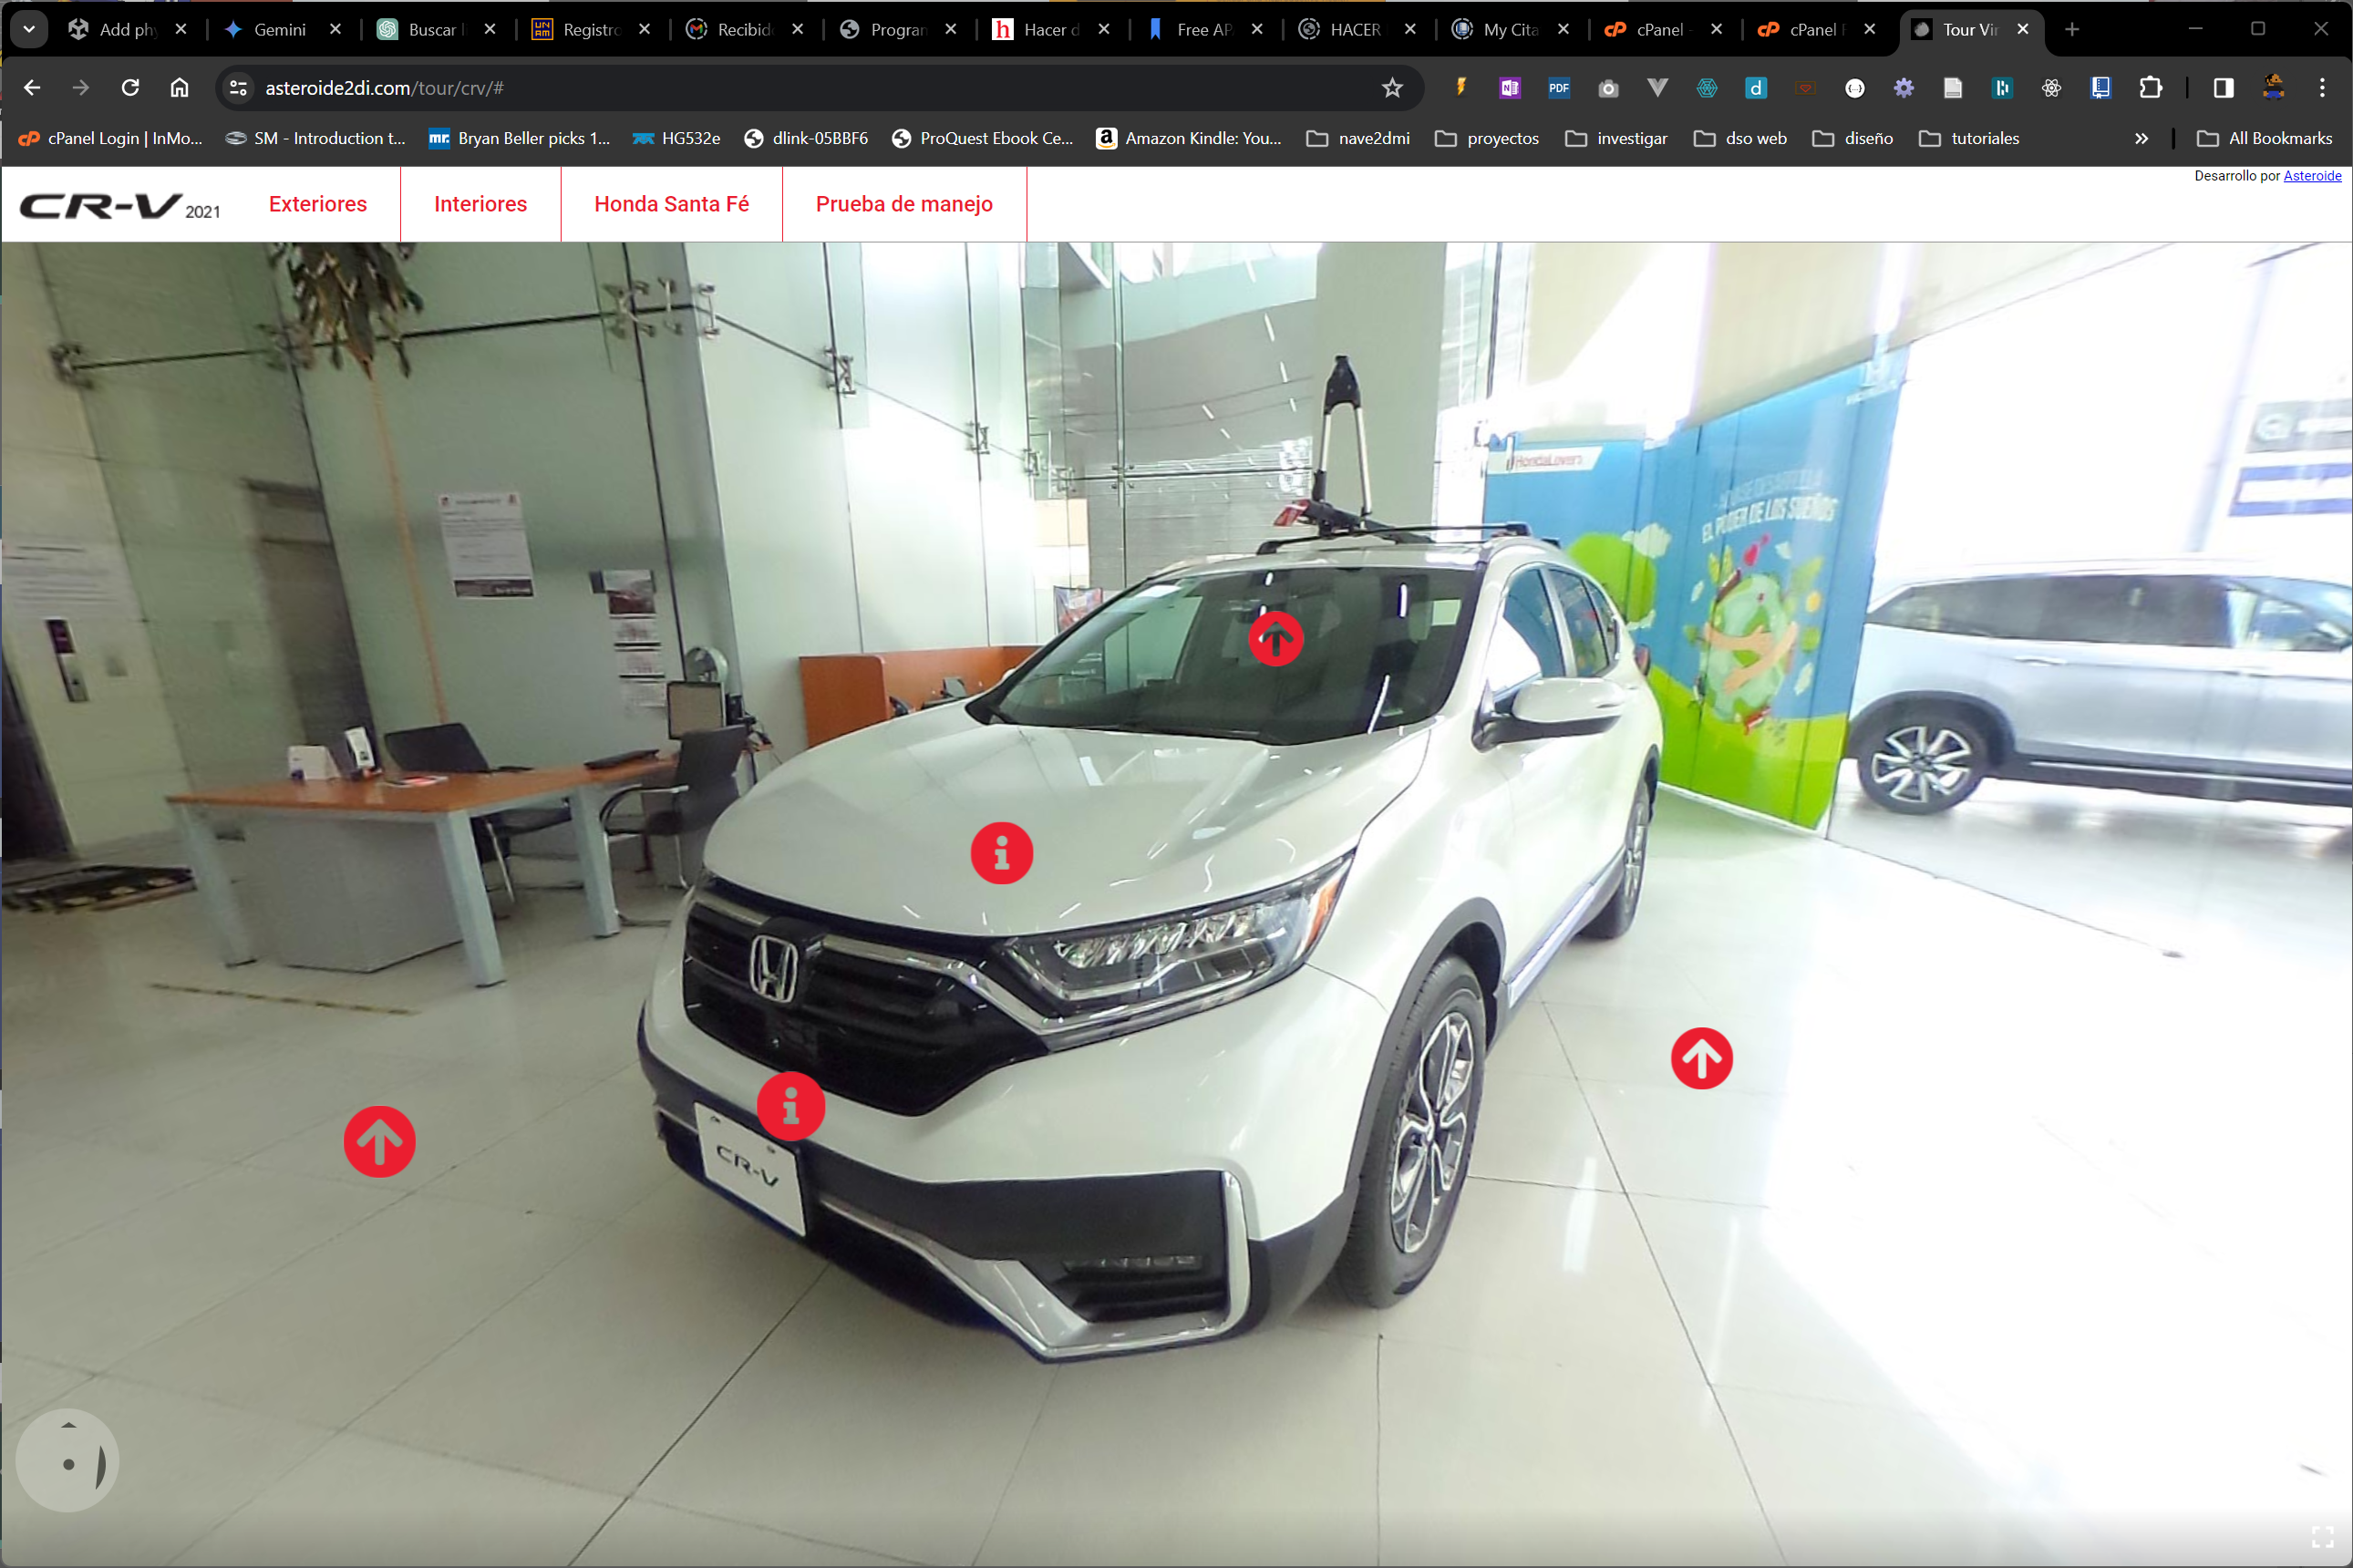The image size is (2353, 1568).
Task: Click the navigation arrow on the windshield
Action: [1275, 638]
